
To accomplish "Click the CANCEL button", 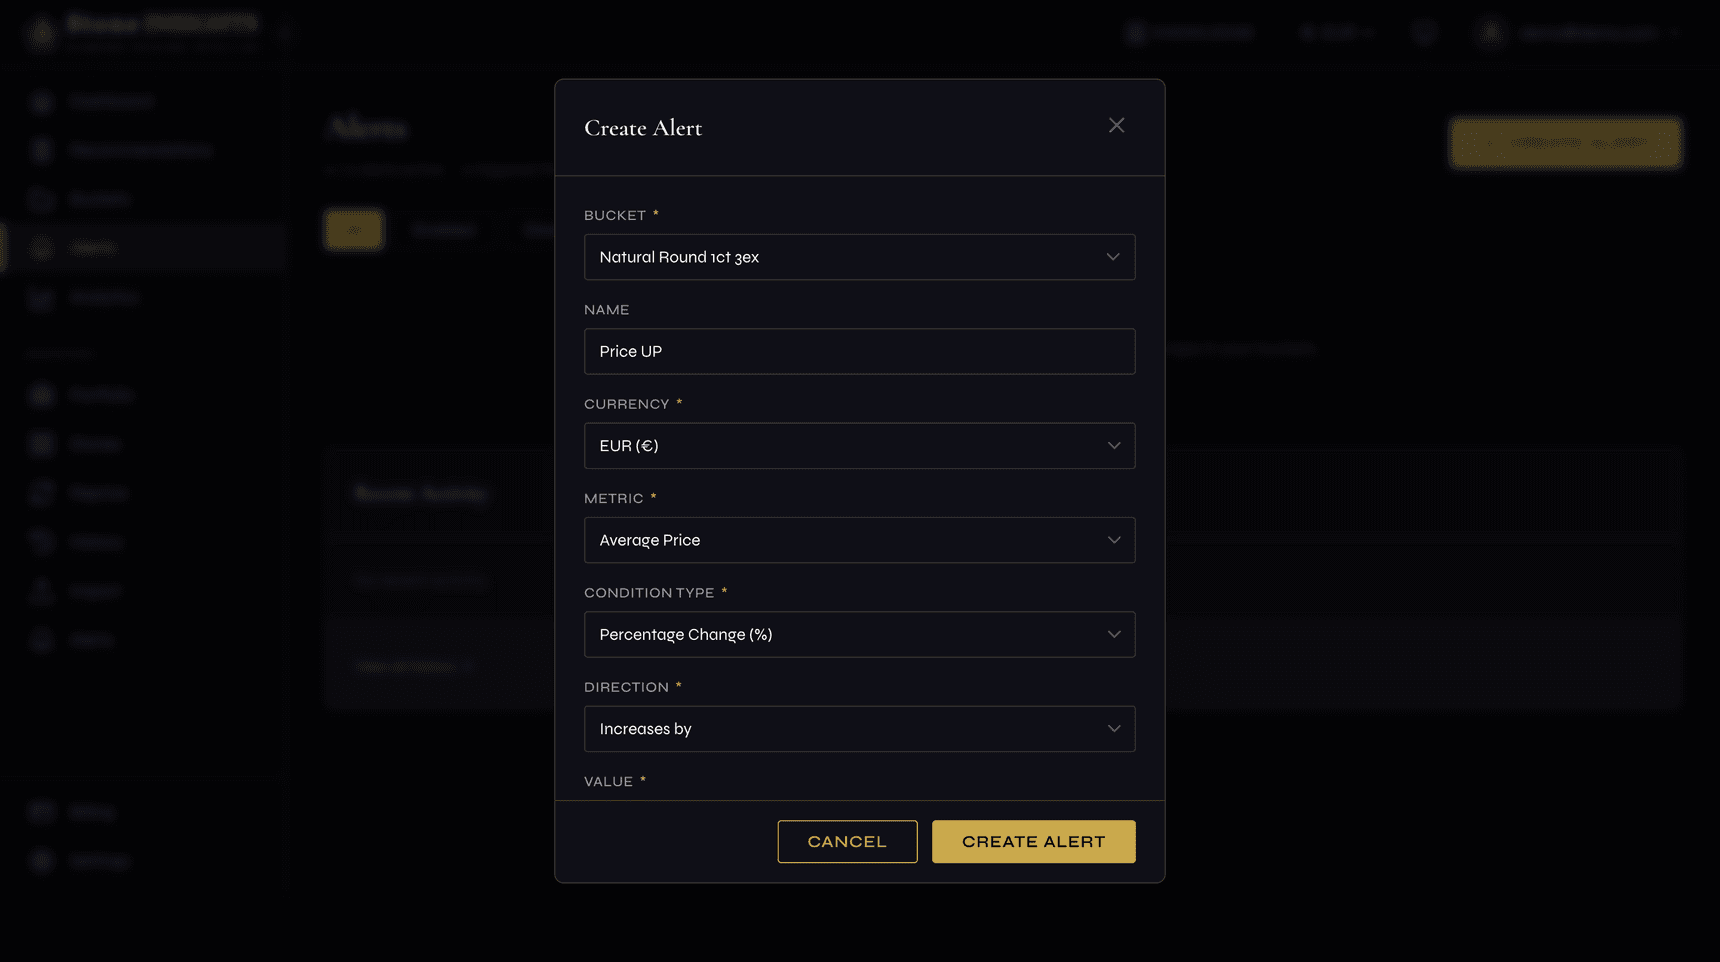I will click(847, 841).
